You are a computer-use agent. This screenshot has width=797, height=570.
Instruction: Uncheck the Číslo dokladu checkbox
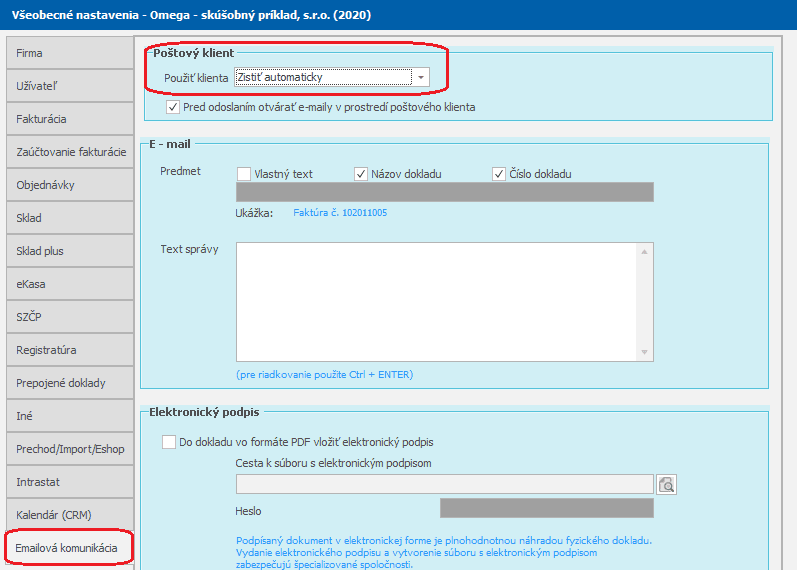(499, 174)
